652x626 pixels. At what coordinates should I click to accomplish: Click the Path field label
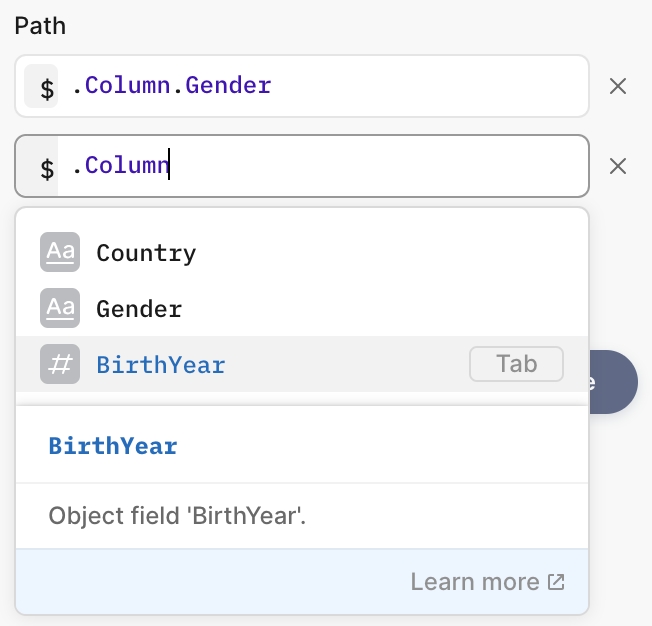pos(40,26)
